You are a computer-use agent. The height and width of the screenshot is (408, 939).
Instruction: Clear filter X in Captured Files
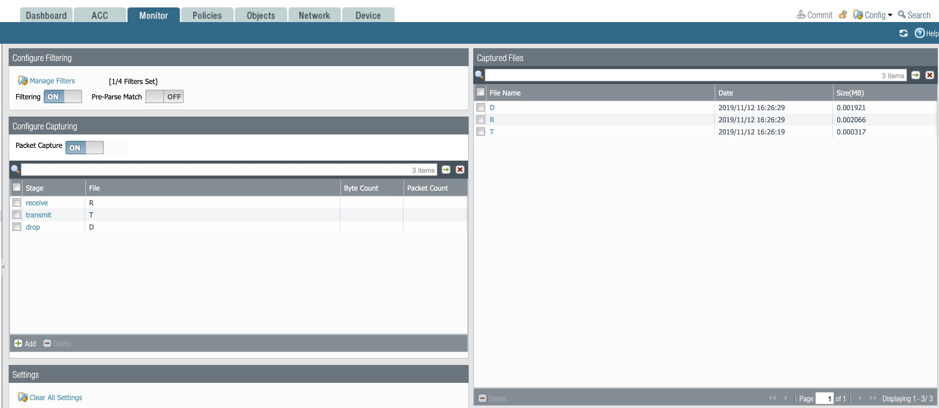tap(929, 75)
